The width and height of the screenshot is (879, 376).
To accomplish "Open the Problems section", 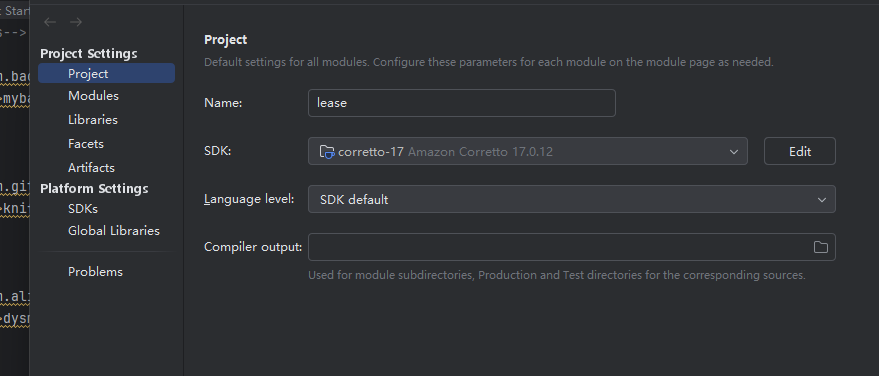I will pos(95,272).
